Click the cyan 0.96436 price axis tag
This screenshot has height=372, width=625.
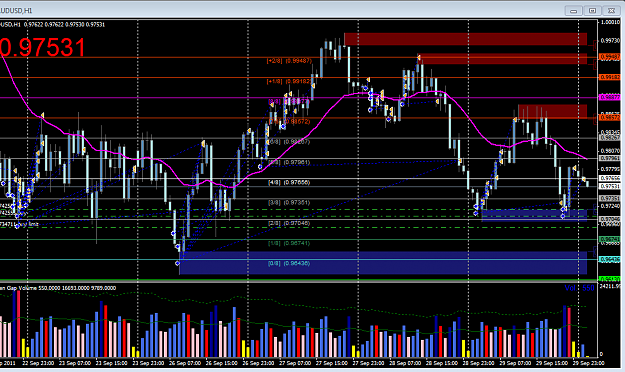[x=610, y=260]
